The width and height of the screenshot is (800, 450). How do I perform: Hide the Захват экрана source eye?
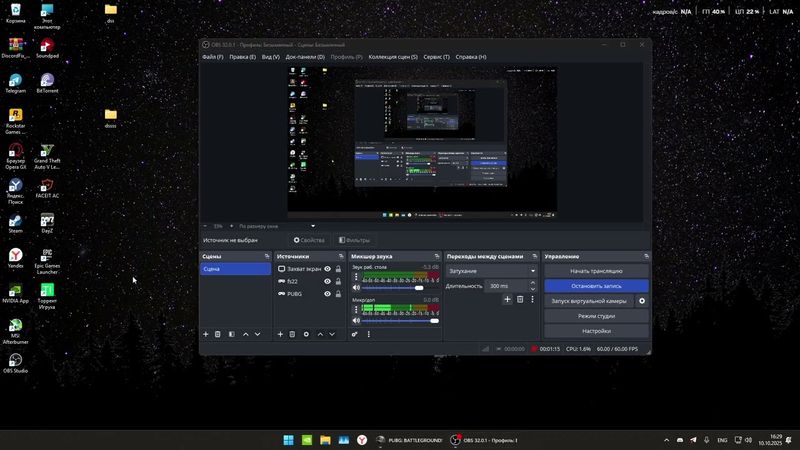[x=327, y=269]
